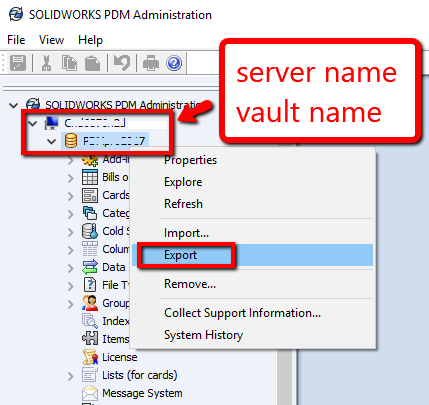The width and height of the screenshot is (429, 405).
Task: Click the Add-ins gears icon
Action: (90, 159)
